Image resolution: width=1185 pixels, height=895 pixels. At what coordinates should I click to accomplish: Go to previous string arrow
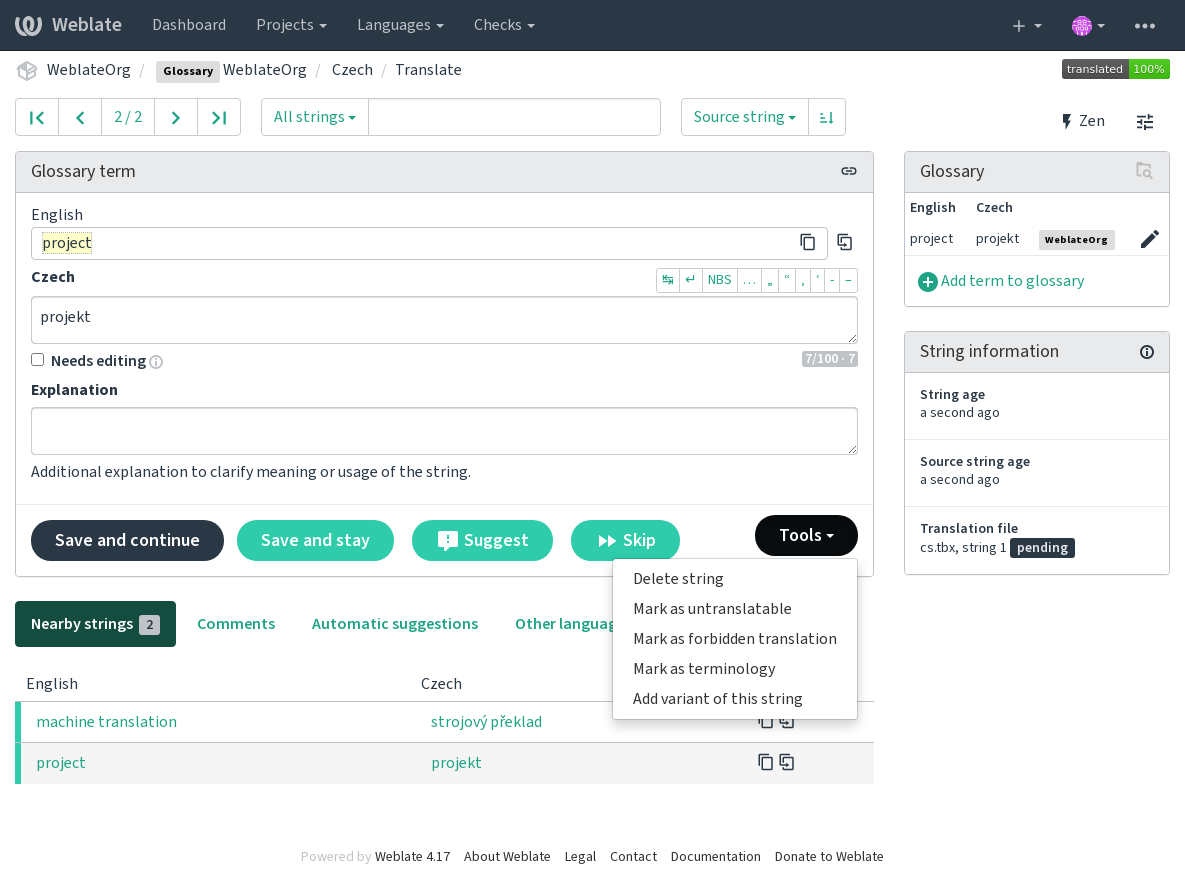pyautogui.click(x=80, y=117)
